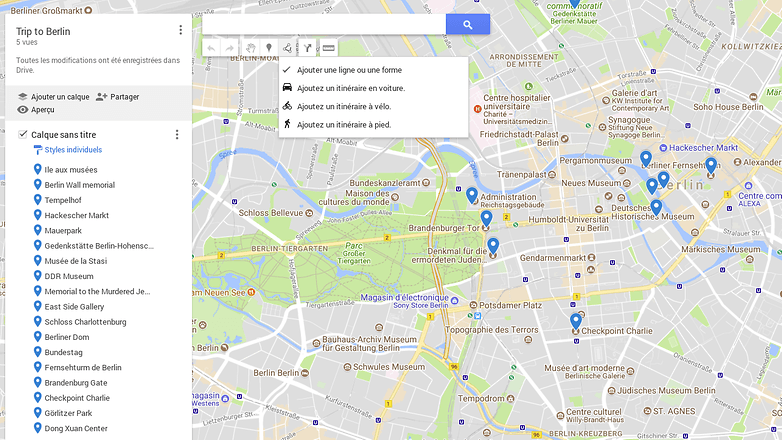Select Musée de la Stasi item
The width and height of the screenshot is (782, 440).
[75, 261]
